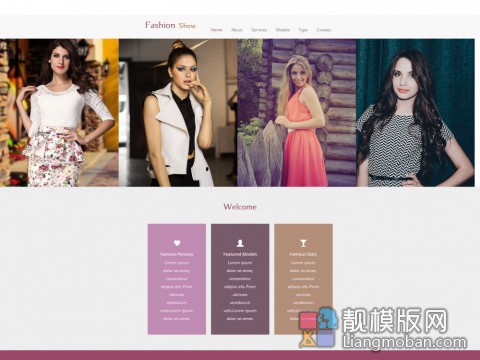Click the Liangmoban watermark logo icon
The image size is (480, 360).
click(x=318, y=327)
